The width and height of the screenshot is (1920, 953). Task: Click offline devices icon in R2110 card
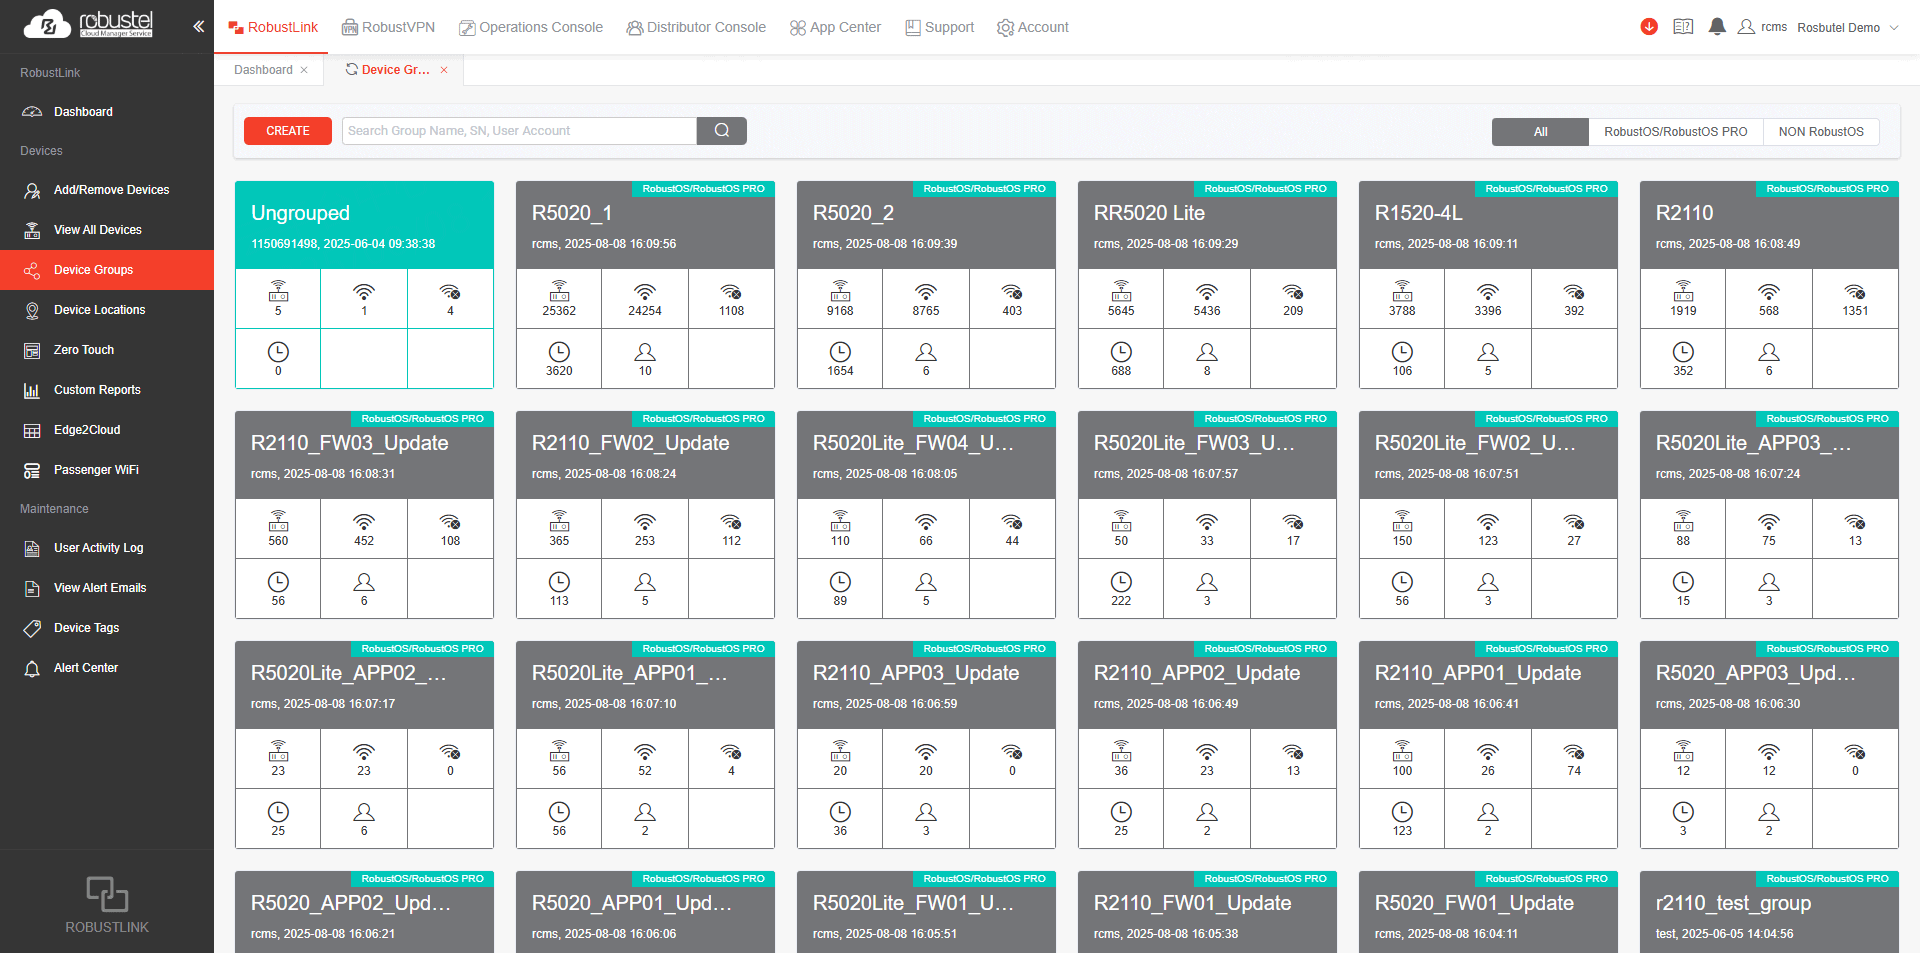click(x=1855, y=293)
